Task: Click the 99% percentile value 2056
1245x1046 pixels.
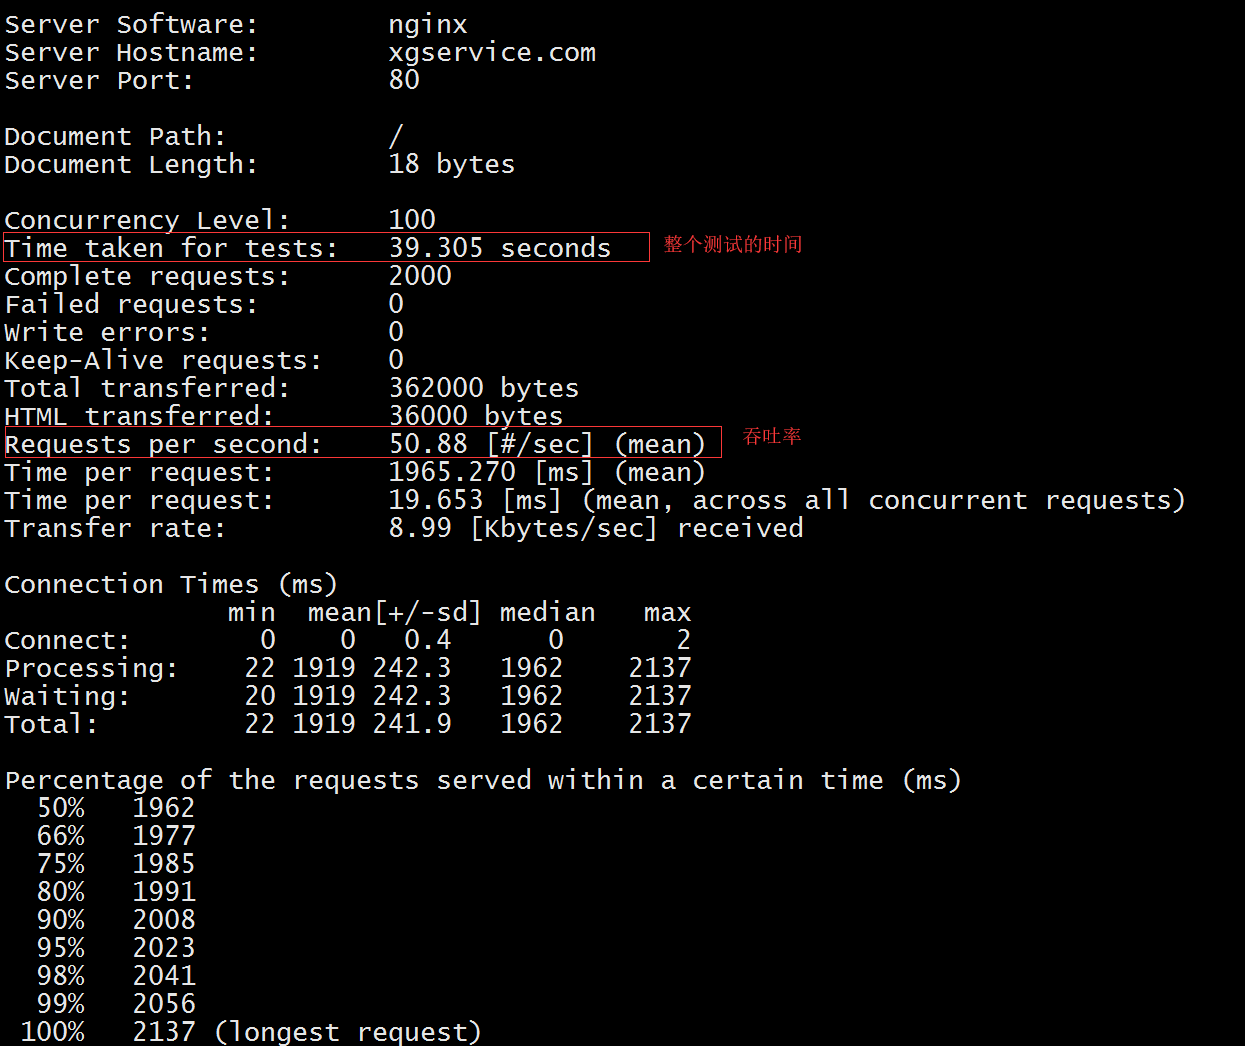Action: click(x=164, y=1004)
